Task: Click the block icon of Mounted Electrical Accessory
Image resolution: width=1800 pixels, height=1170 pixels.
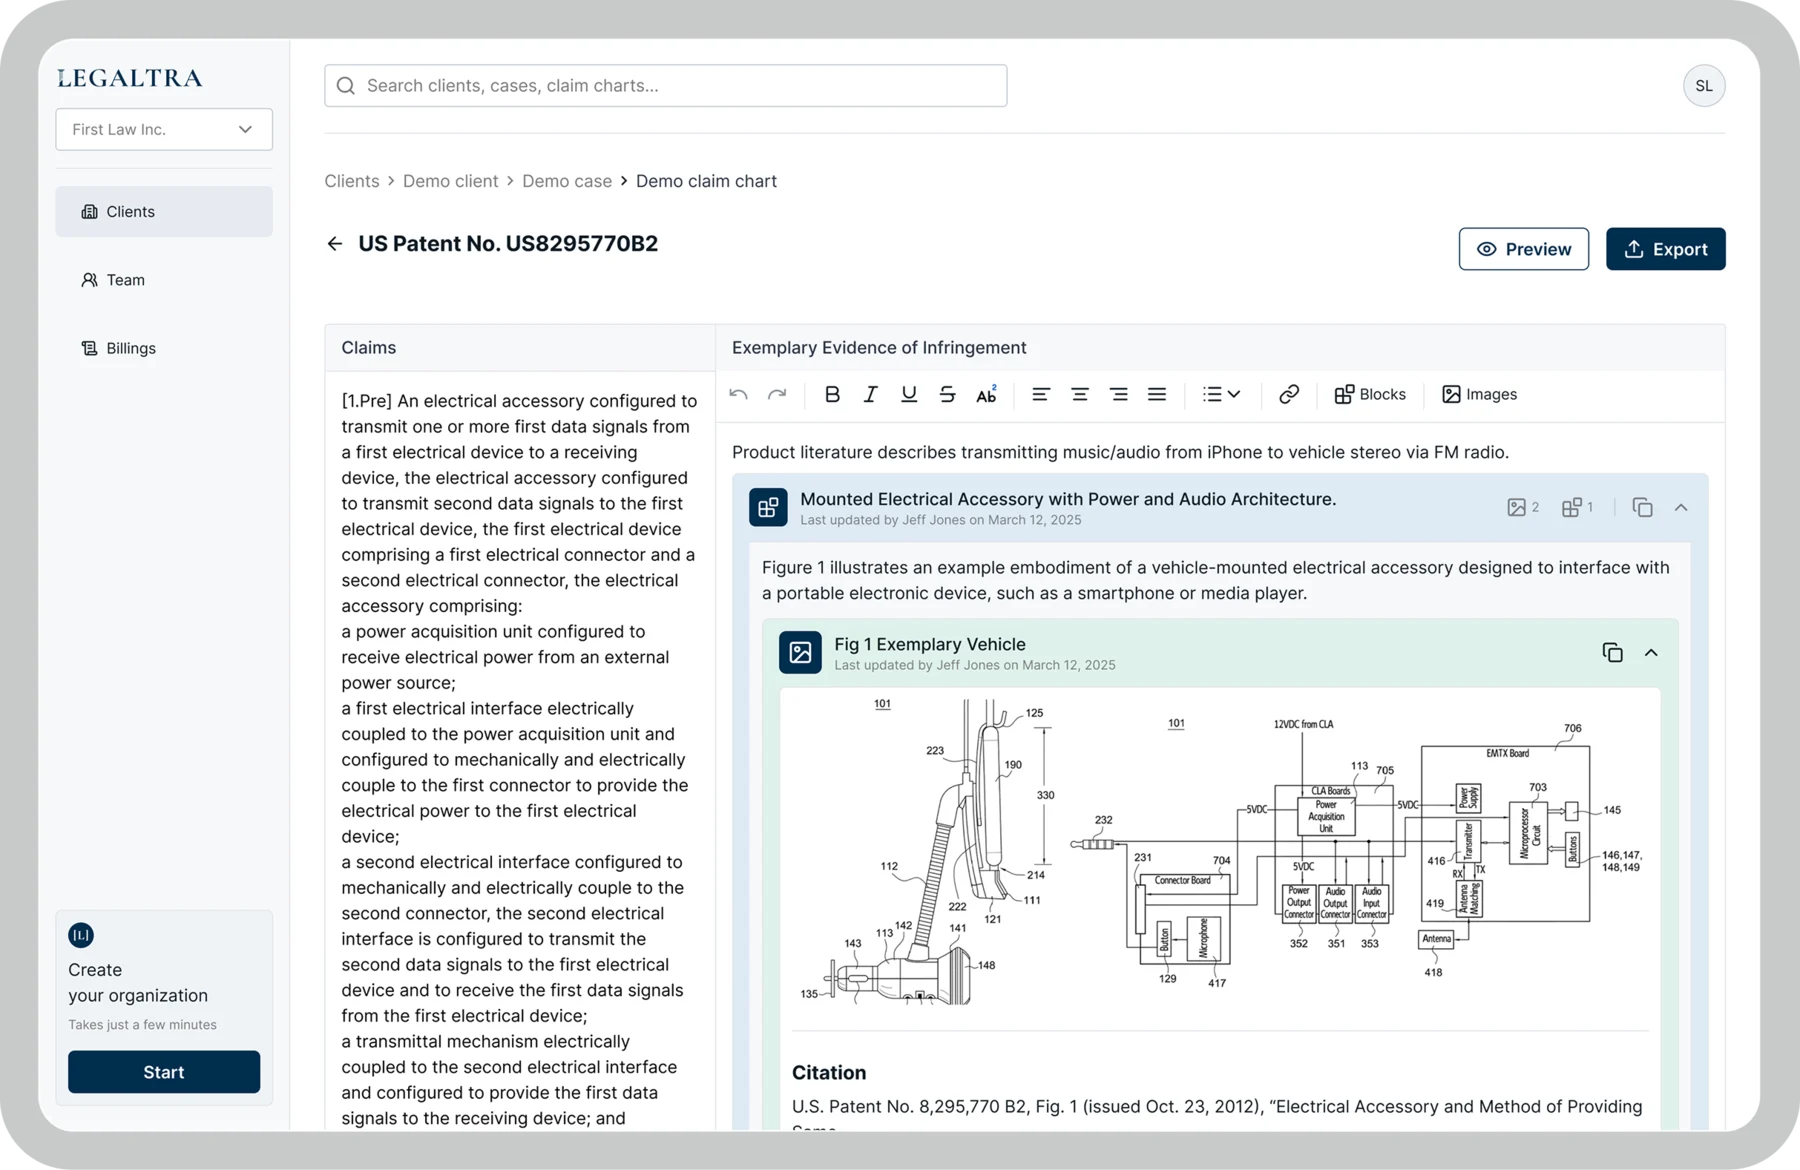Action: pos(768,508)
